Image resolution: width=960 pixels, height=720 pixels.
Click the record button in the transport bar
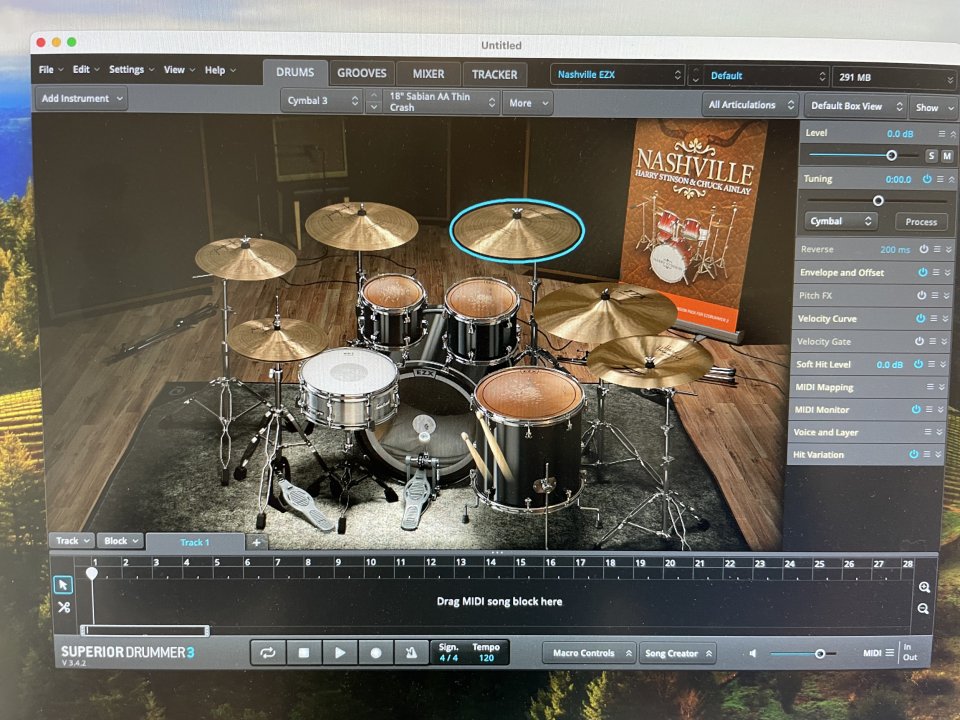375,652
